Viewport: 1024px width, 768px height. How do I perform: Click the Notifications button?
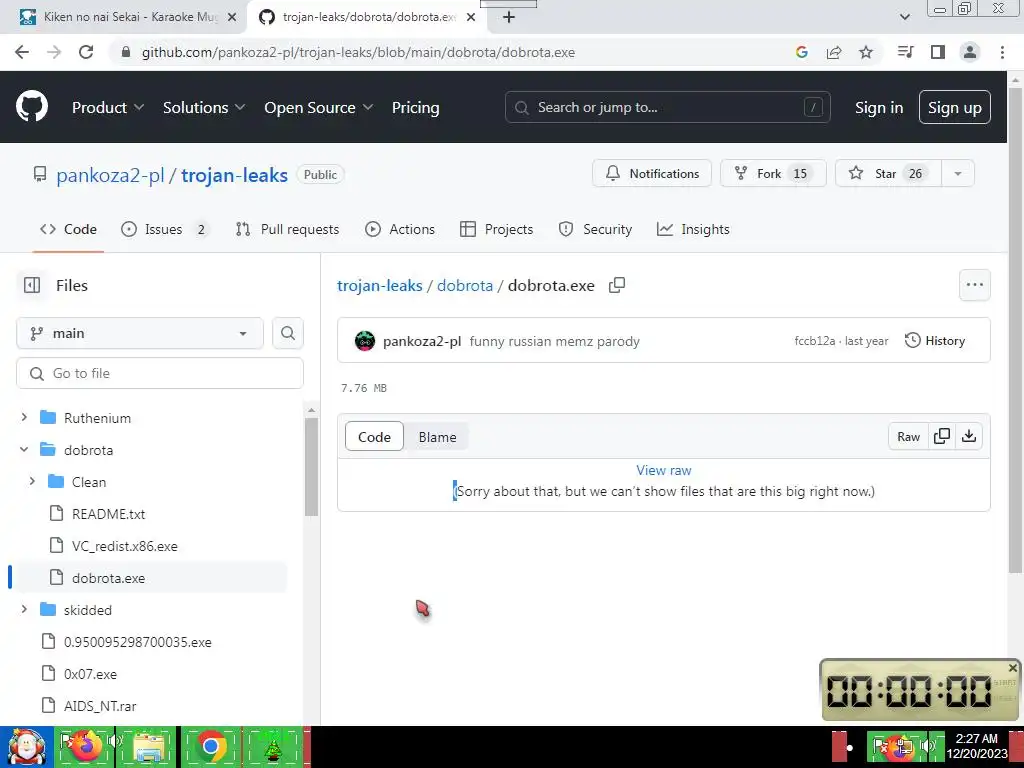652,174
